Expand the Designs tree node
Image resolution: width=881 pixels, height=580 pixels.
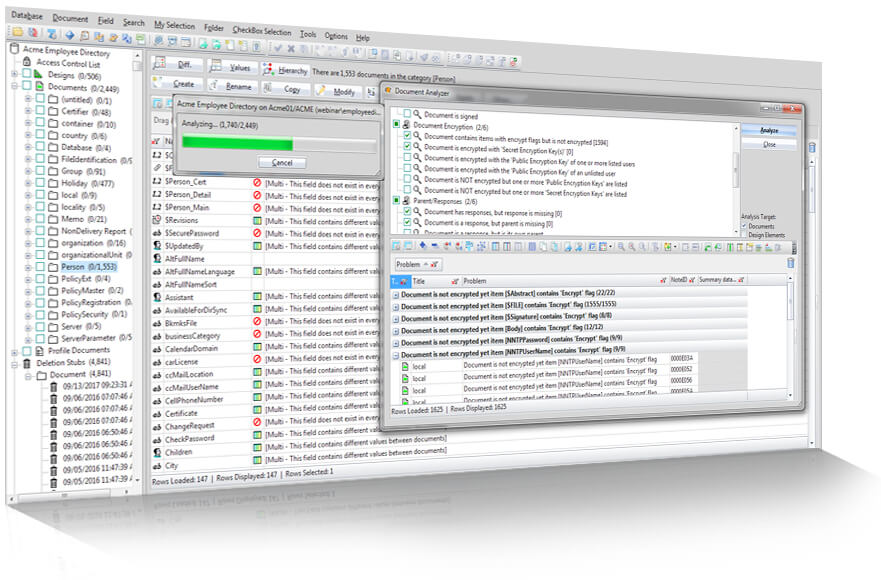[x=14, y=74]
